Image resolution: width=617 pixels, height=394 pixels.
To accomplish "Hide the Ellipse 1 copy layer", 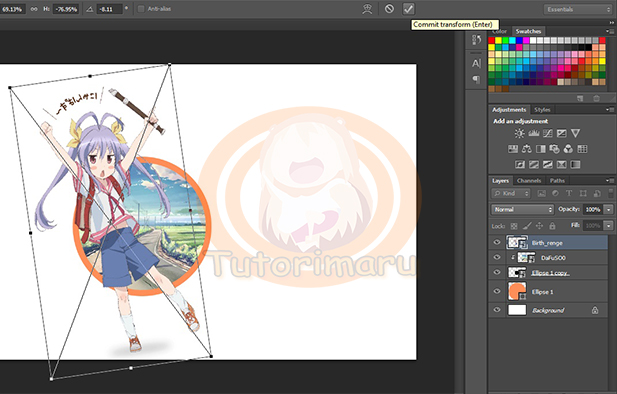I will pyautogui.click(x=497, y=272).
